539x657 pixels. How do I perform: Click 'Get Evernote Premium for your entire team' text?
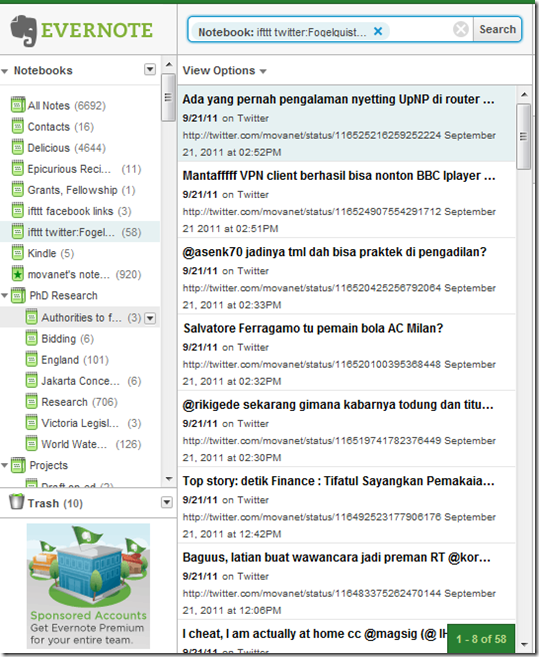pos(87,634)
